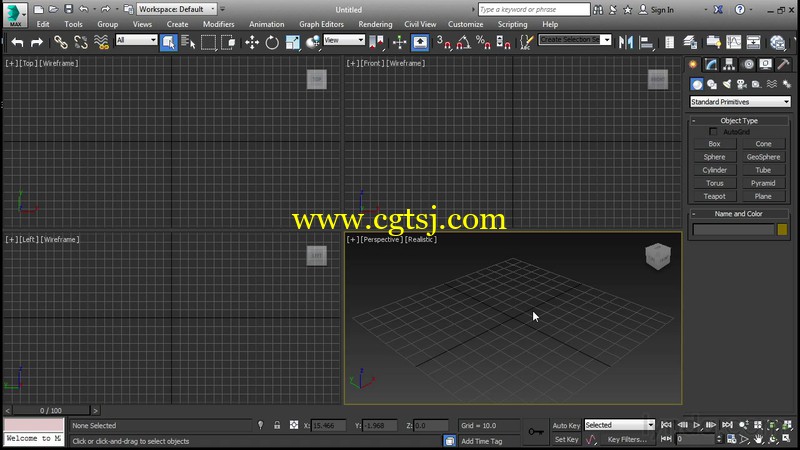Toggle Keyboard Shortcut Override
This screenshot has width=800, height=450.
pos(420,42)
